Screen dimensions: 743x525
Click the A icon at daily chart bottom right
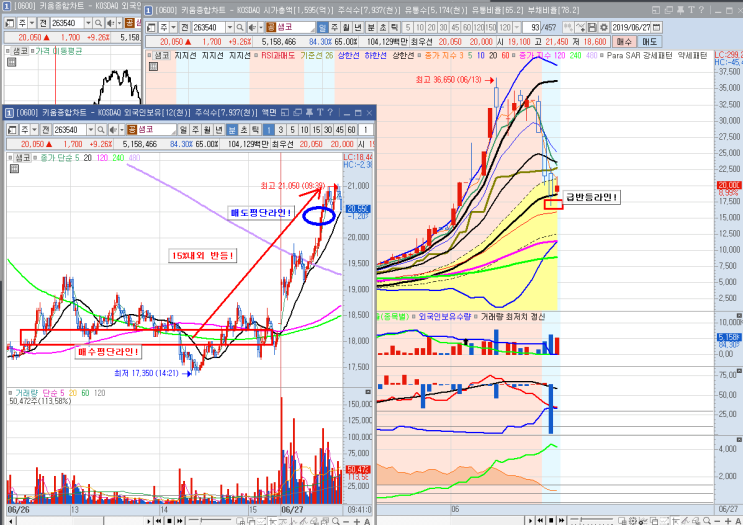738,521
